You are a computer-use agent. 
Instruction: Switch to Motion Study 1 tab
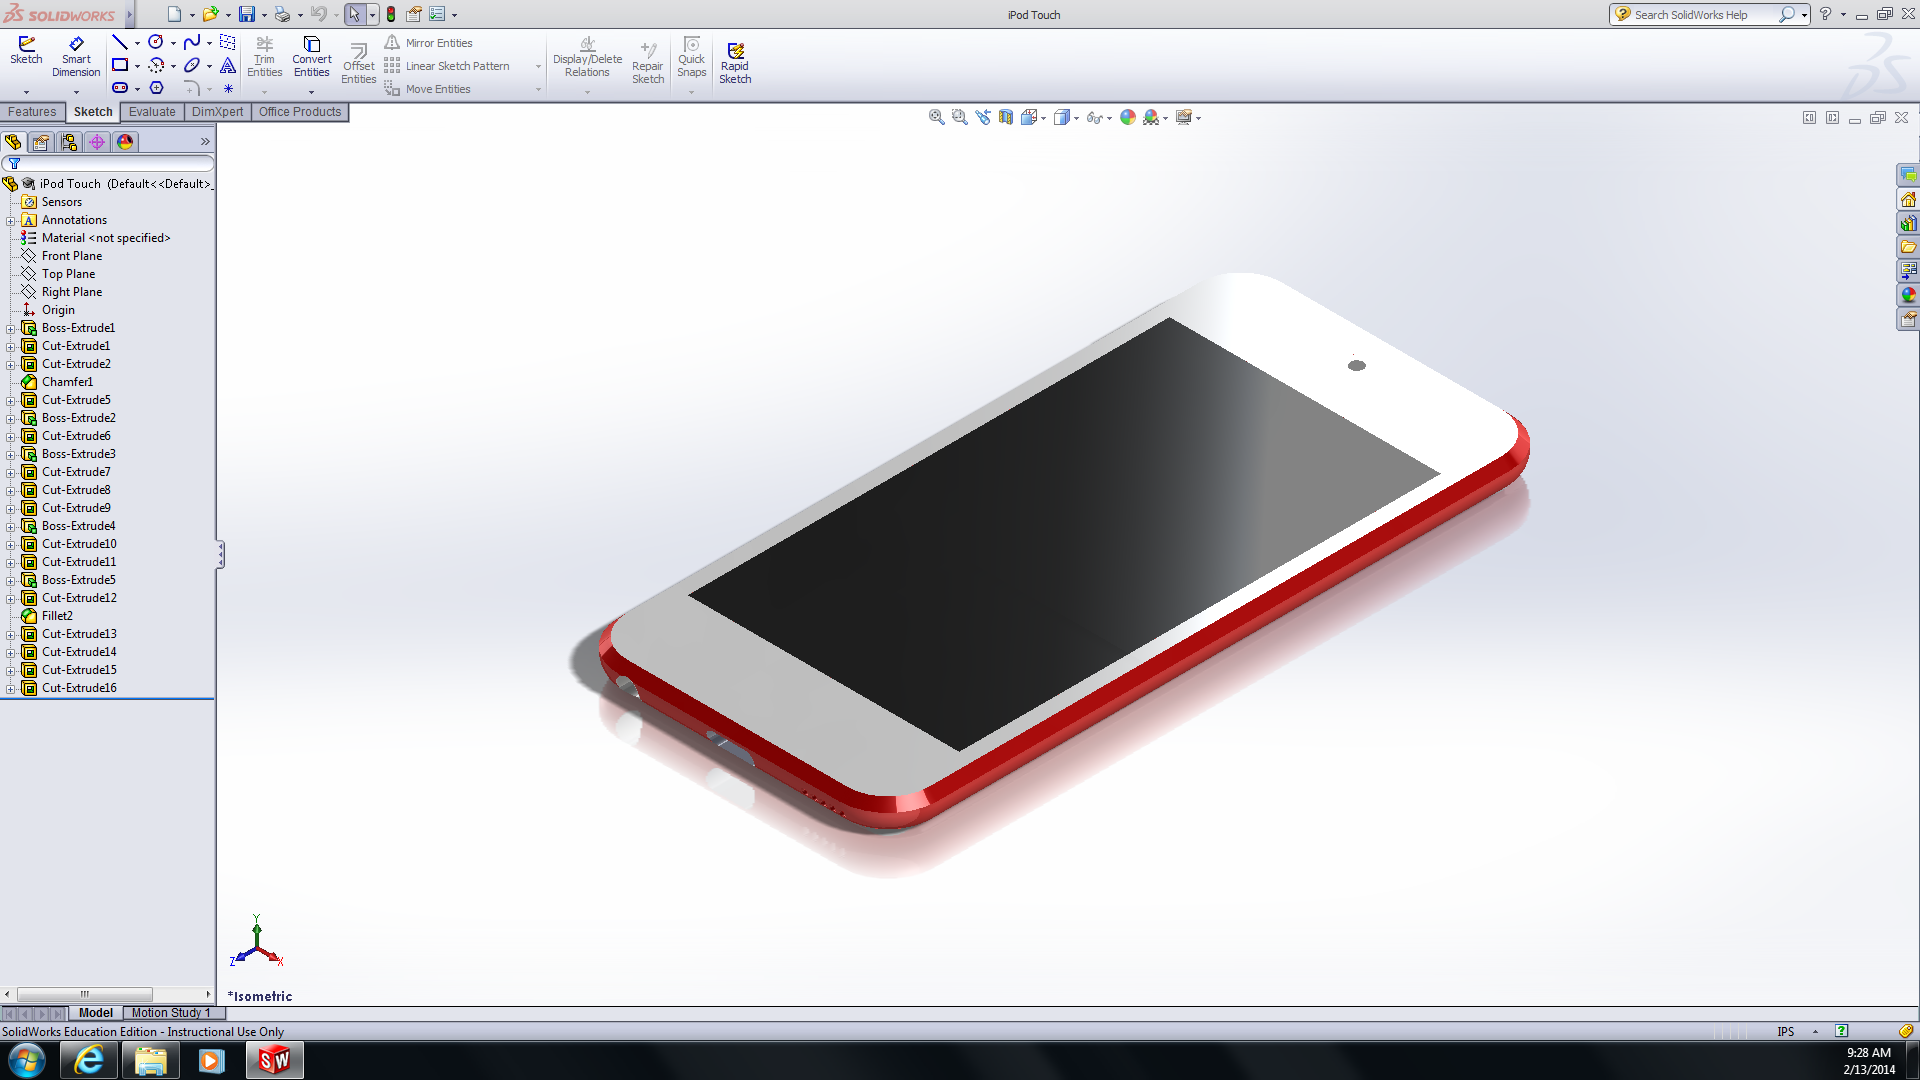[170, 1013]
